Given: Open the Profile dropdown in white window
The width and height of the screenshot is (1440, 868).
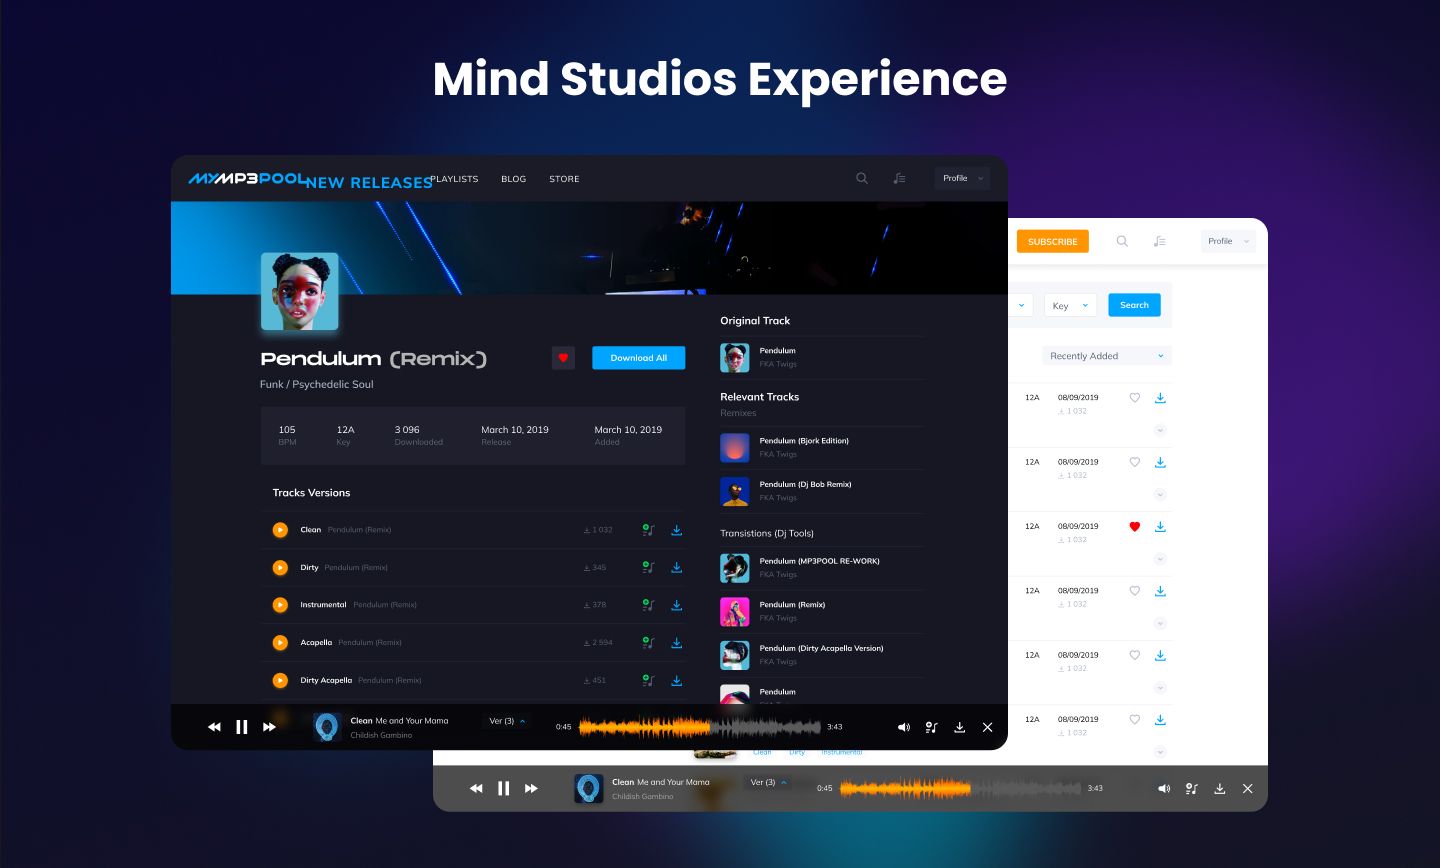Looking at the screenshot, I should coord(1227,241).
